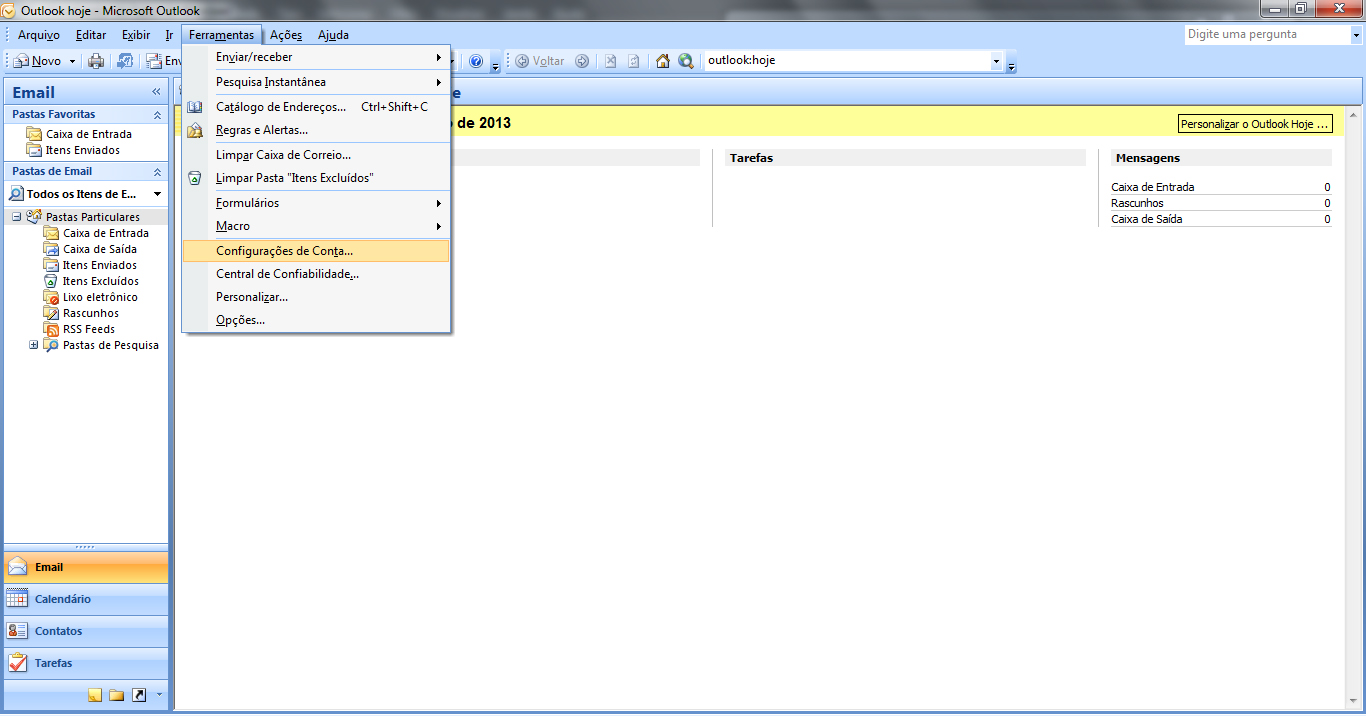Open the Arquivo menu
This screenshot has height=716, width=1366.
pyautogui.click(x=39, y=35)
